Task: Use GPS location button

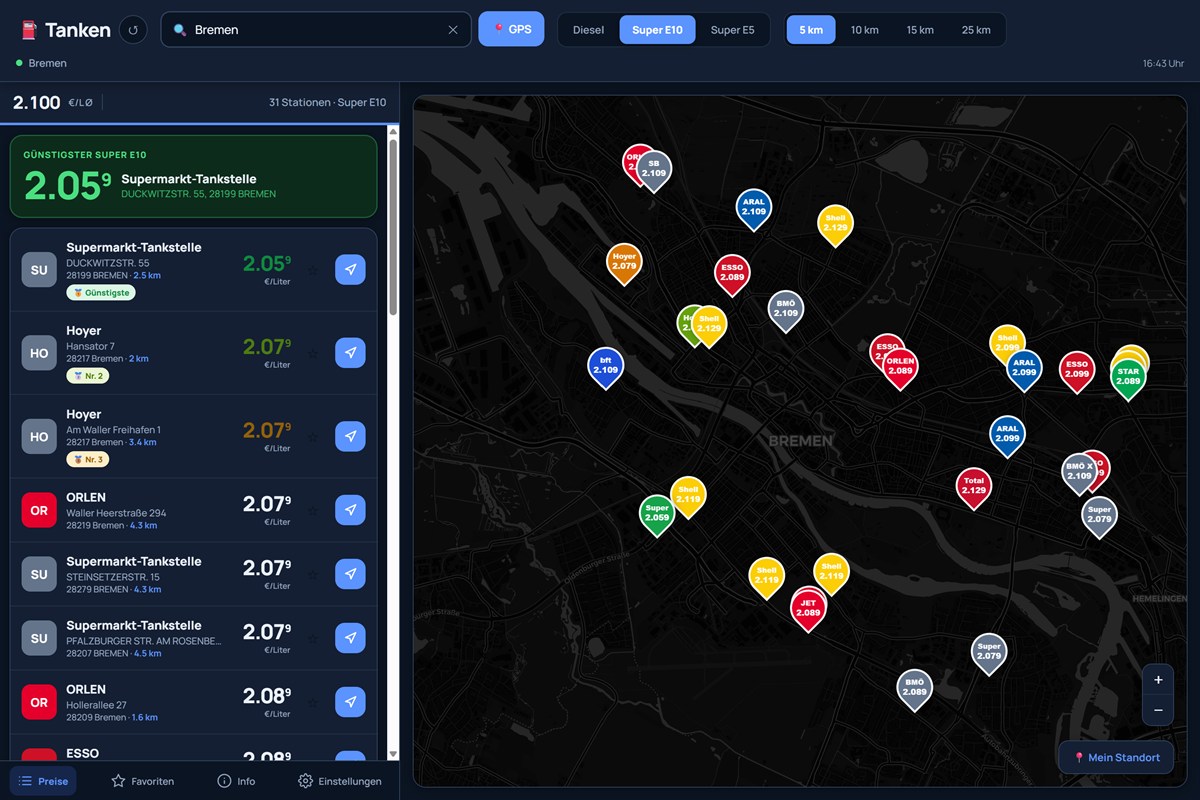Action: tap(511, 29)
